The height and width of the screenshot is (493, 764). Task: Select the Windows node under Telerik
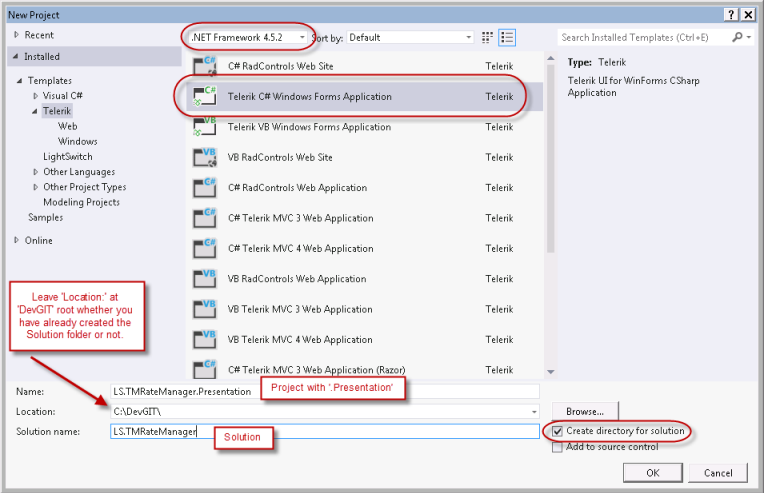pos(77,141)
